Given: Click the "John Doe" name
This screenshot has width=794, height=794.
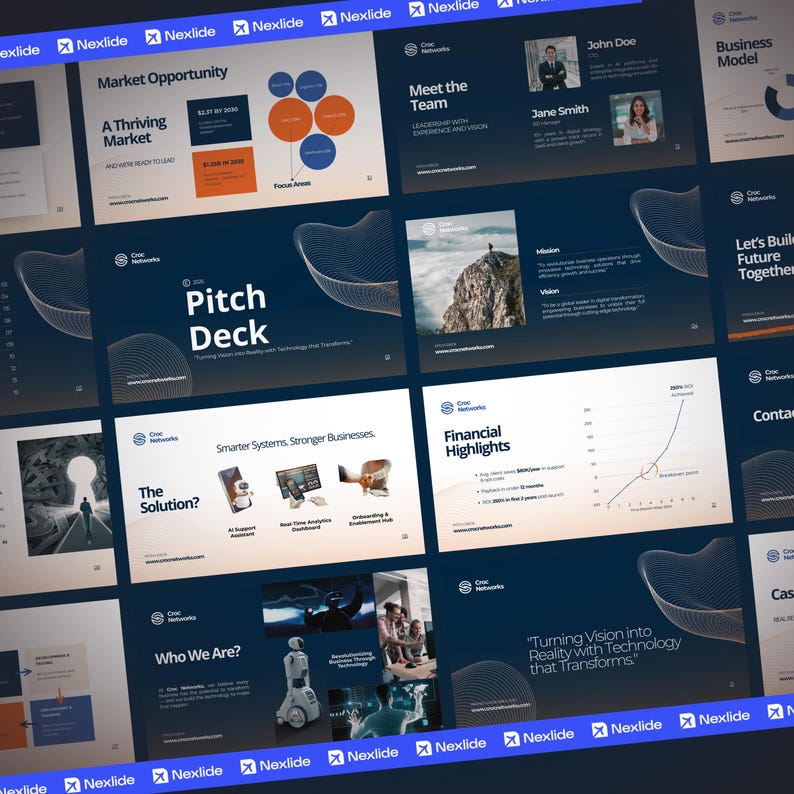Looking at the screenshot, I should pyautogui.click(x=611, y=44).
